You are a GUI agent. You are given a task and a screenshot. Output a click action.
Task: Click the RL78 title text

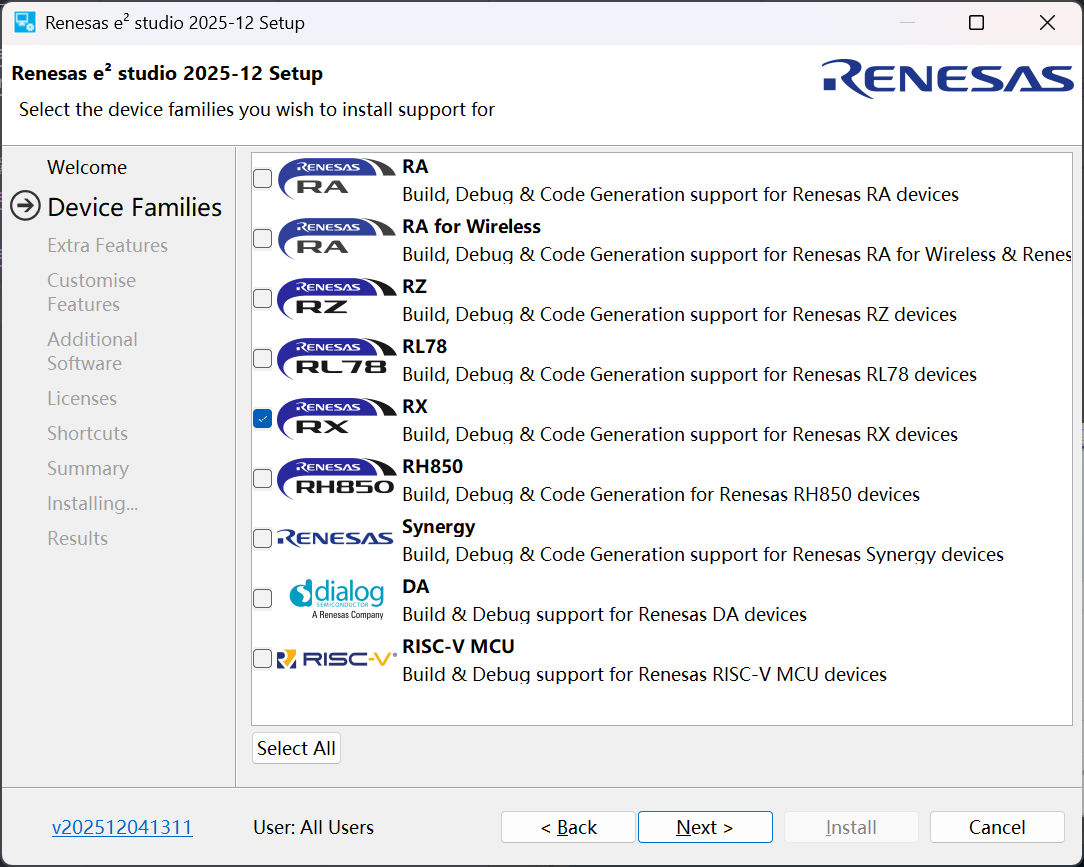click(x=424, y=346)
